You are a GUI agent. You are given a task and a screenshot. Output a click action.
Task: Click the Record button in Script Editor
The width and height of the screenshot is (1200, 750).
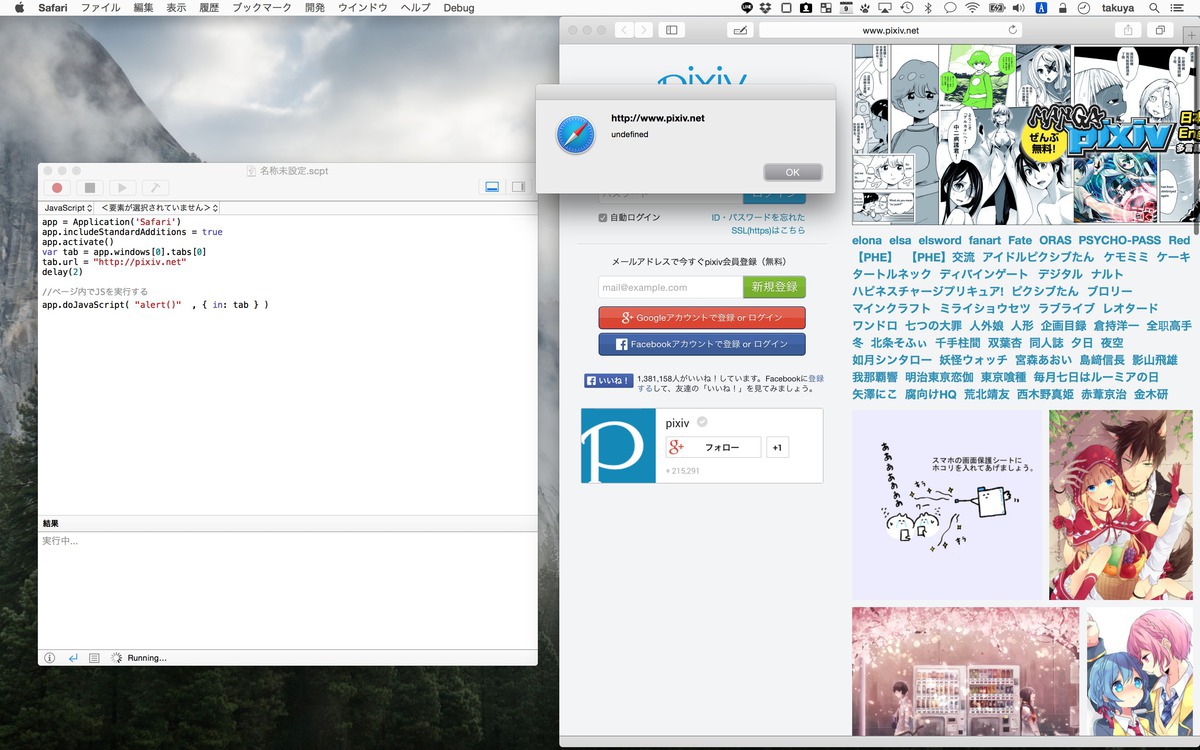click(57, 187)
